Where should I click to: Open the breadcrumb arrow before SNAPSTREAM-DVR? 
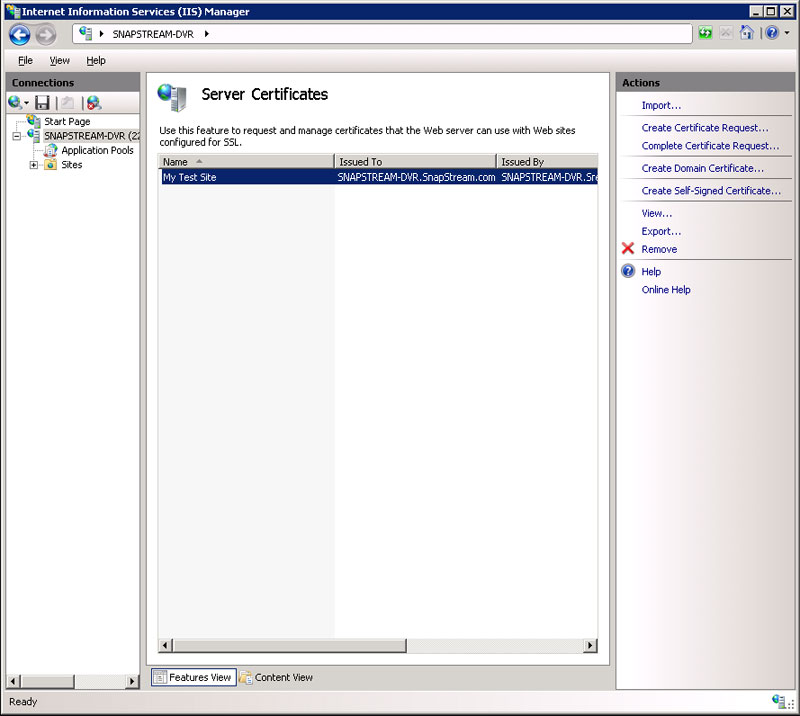102,34
